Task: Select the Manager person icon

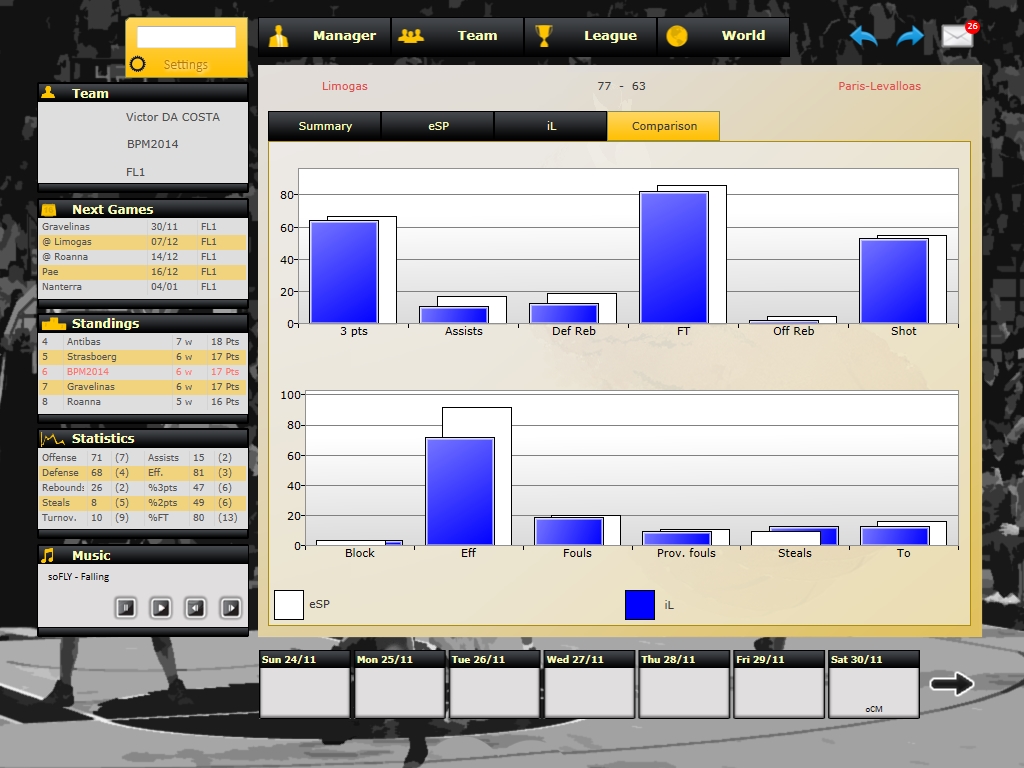Action: click(x=277, y=35)
